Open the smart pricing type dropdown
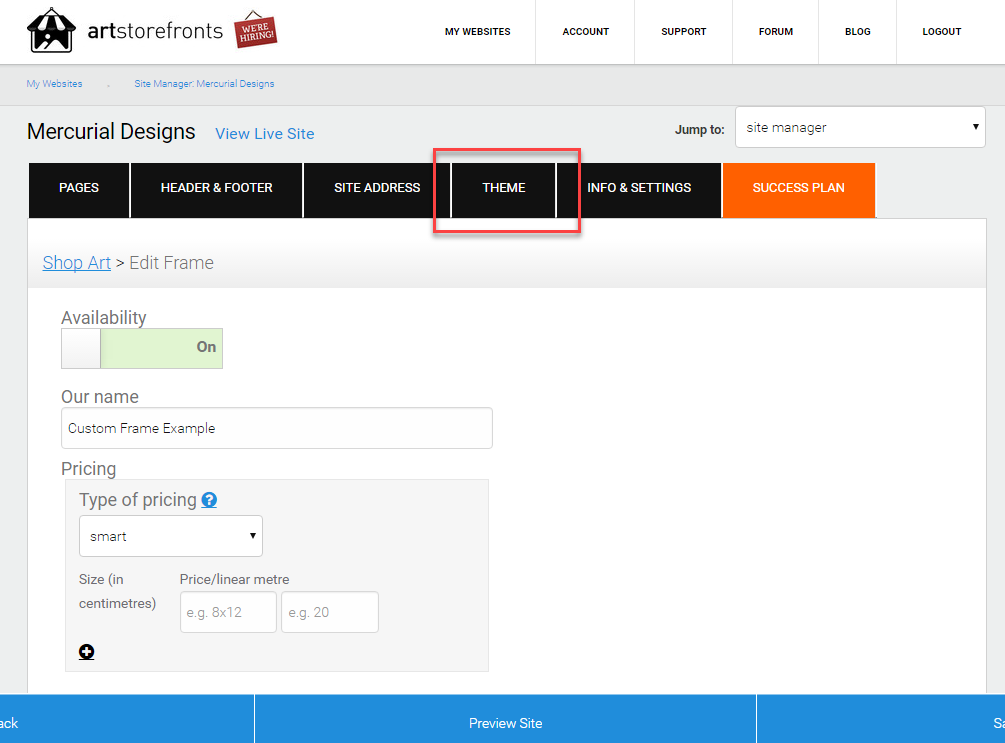This screenshot has width=1005, height=743. coord(170,536)
